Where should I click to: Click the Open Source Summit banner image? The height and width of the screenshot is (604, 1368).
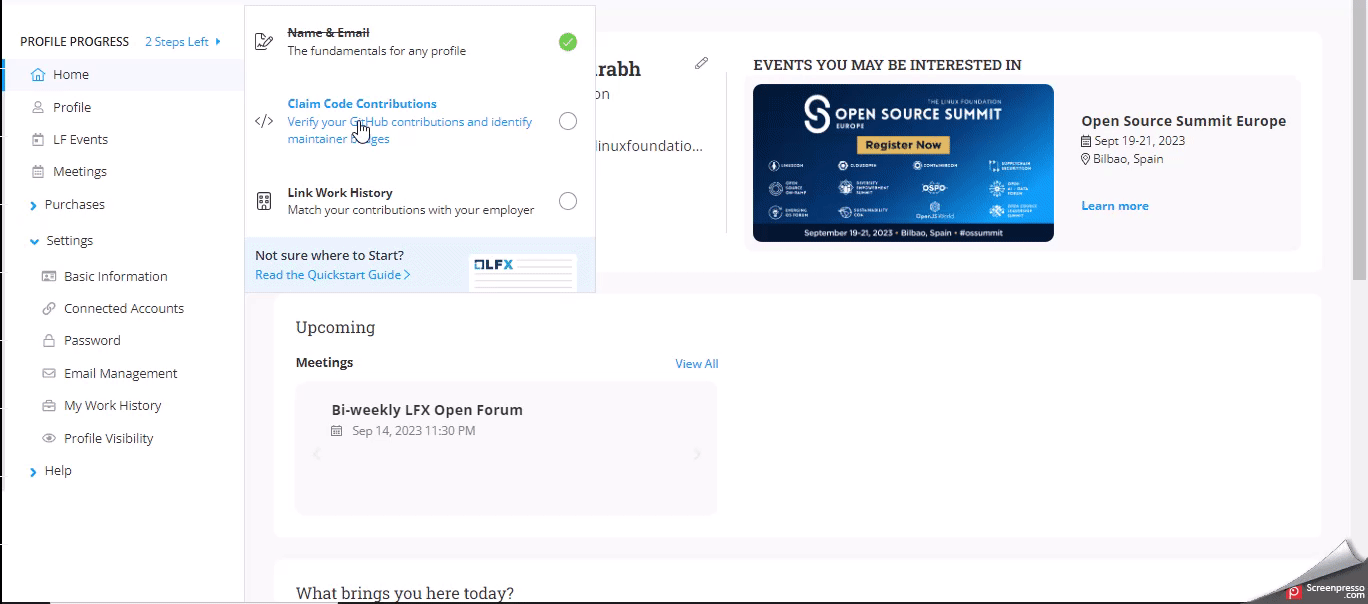pos(902,162)
